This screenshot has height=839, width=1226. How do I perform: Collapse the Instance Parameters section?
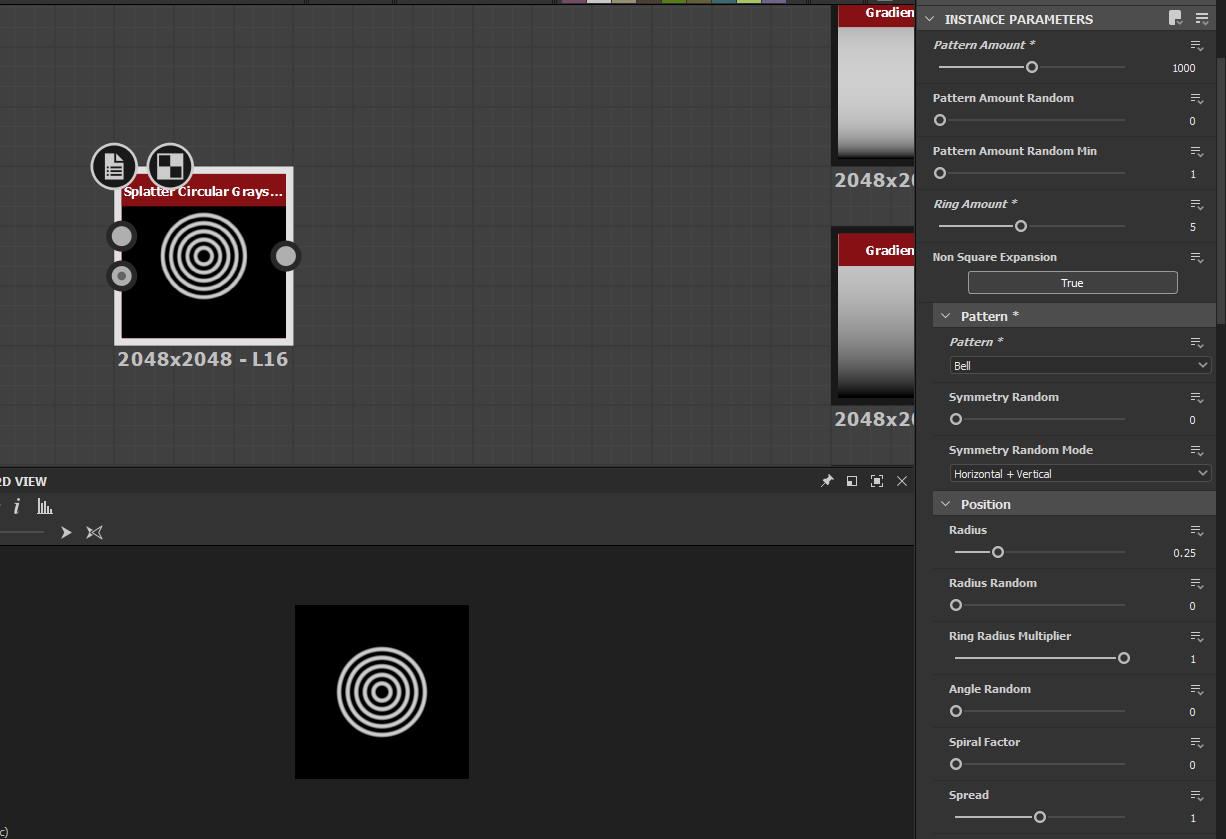(929, 19)
